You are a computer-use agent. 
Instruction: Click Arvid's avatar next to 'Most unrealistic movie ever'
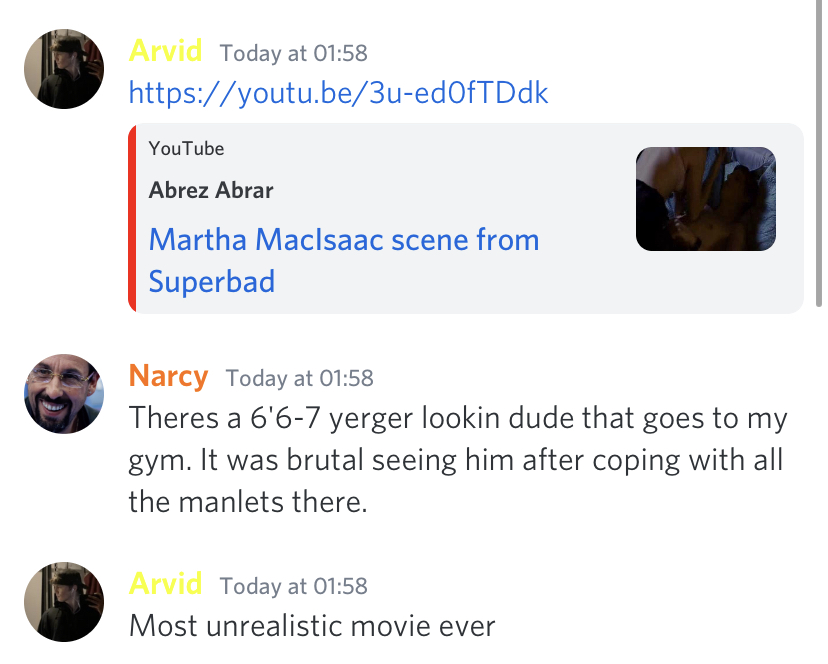[x=64, y=602]
